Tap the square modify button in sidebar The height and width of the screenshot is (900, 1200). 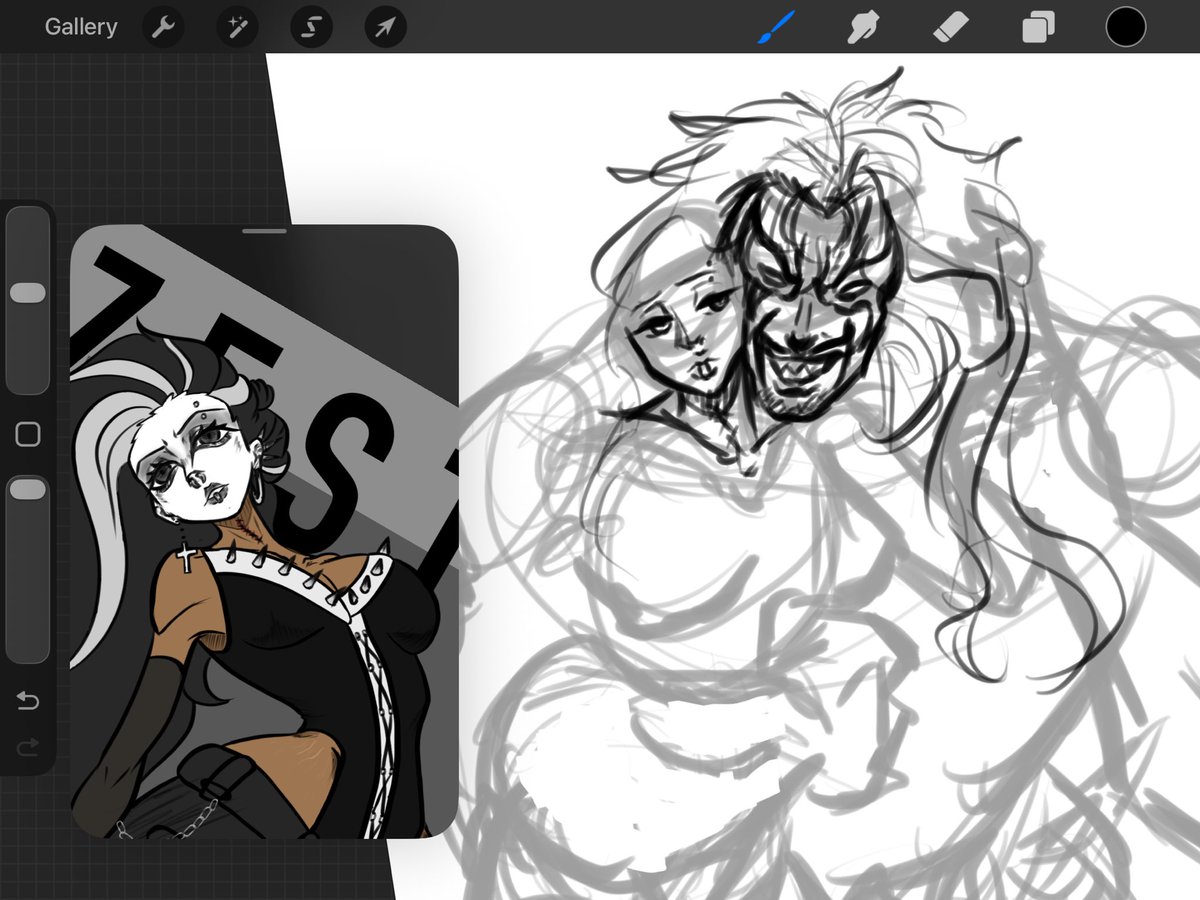[x=28, y=434]
